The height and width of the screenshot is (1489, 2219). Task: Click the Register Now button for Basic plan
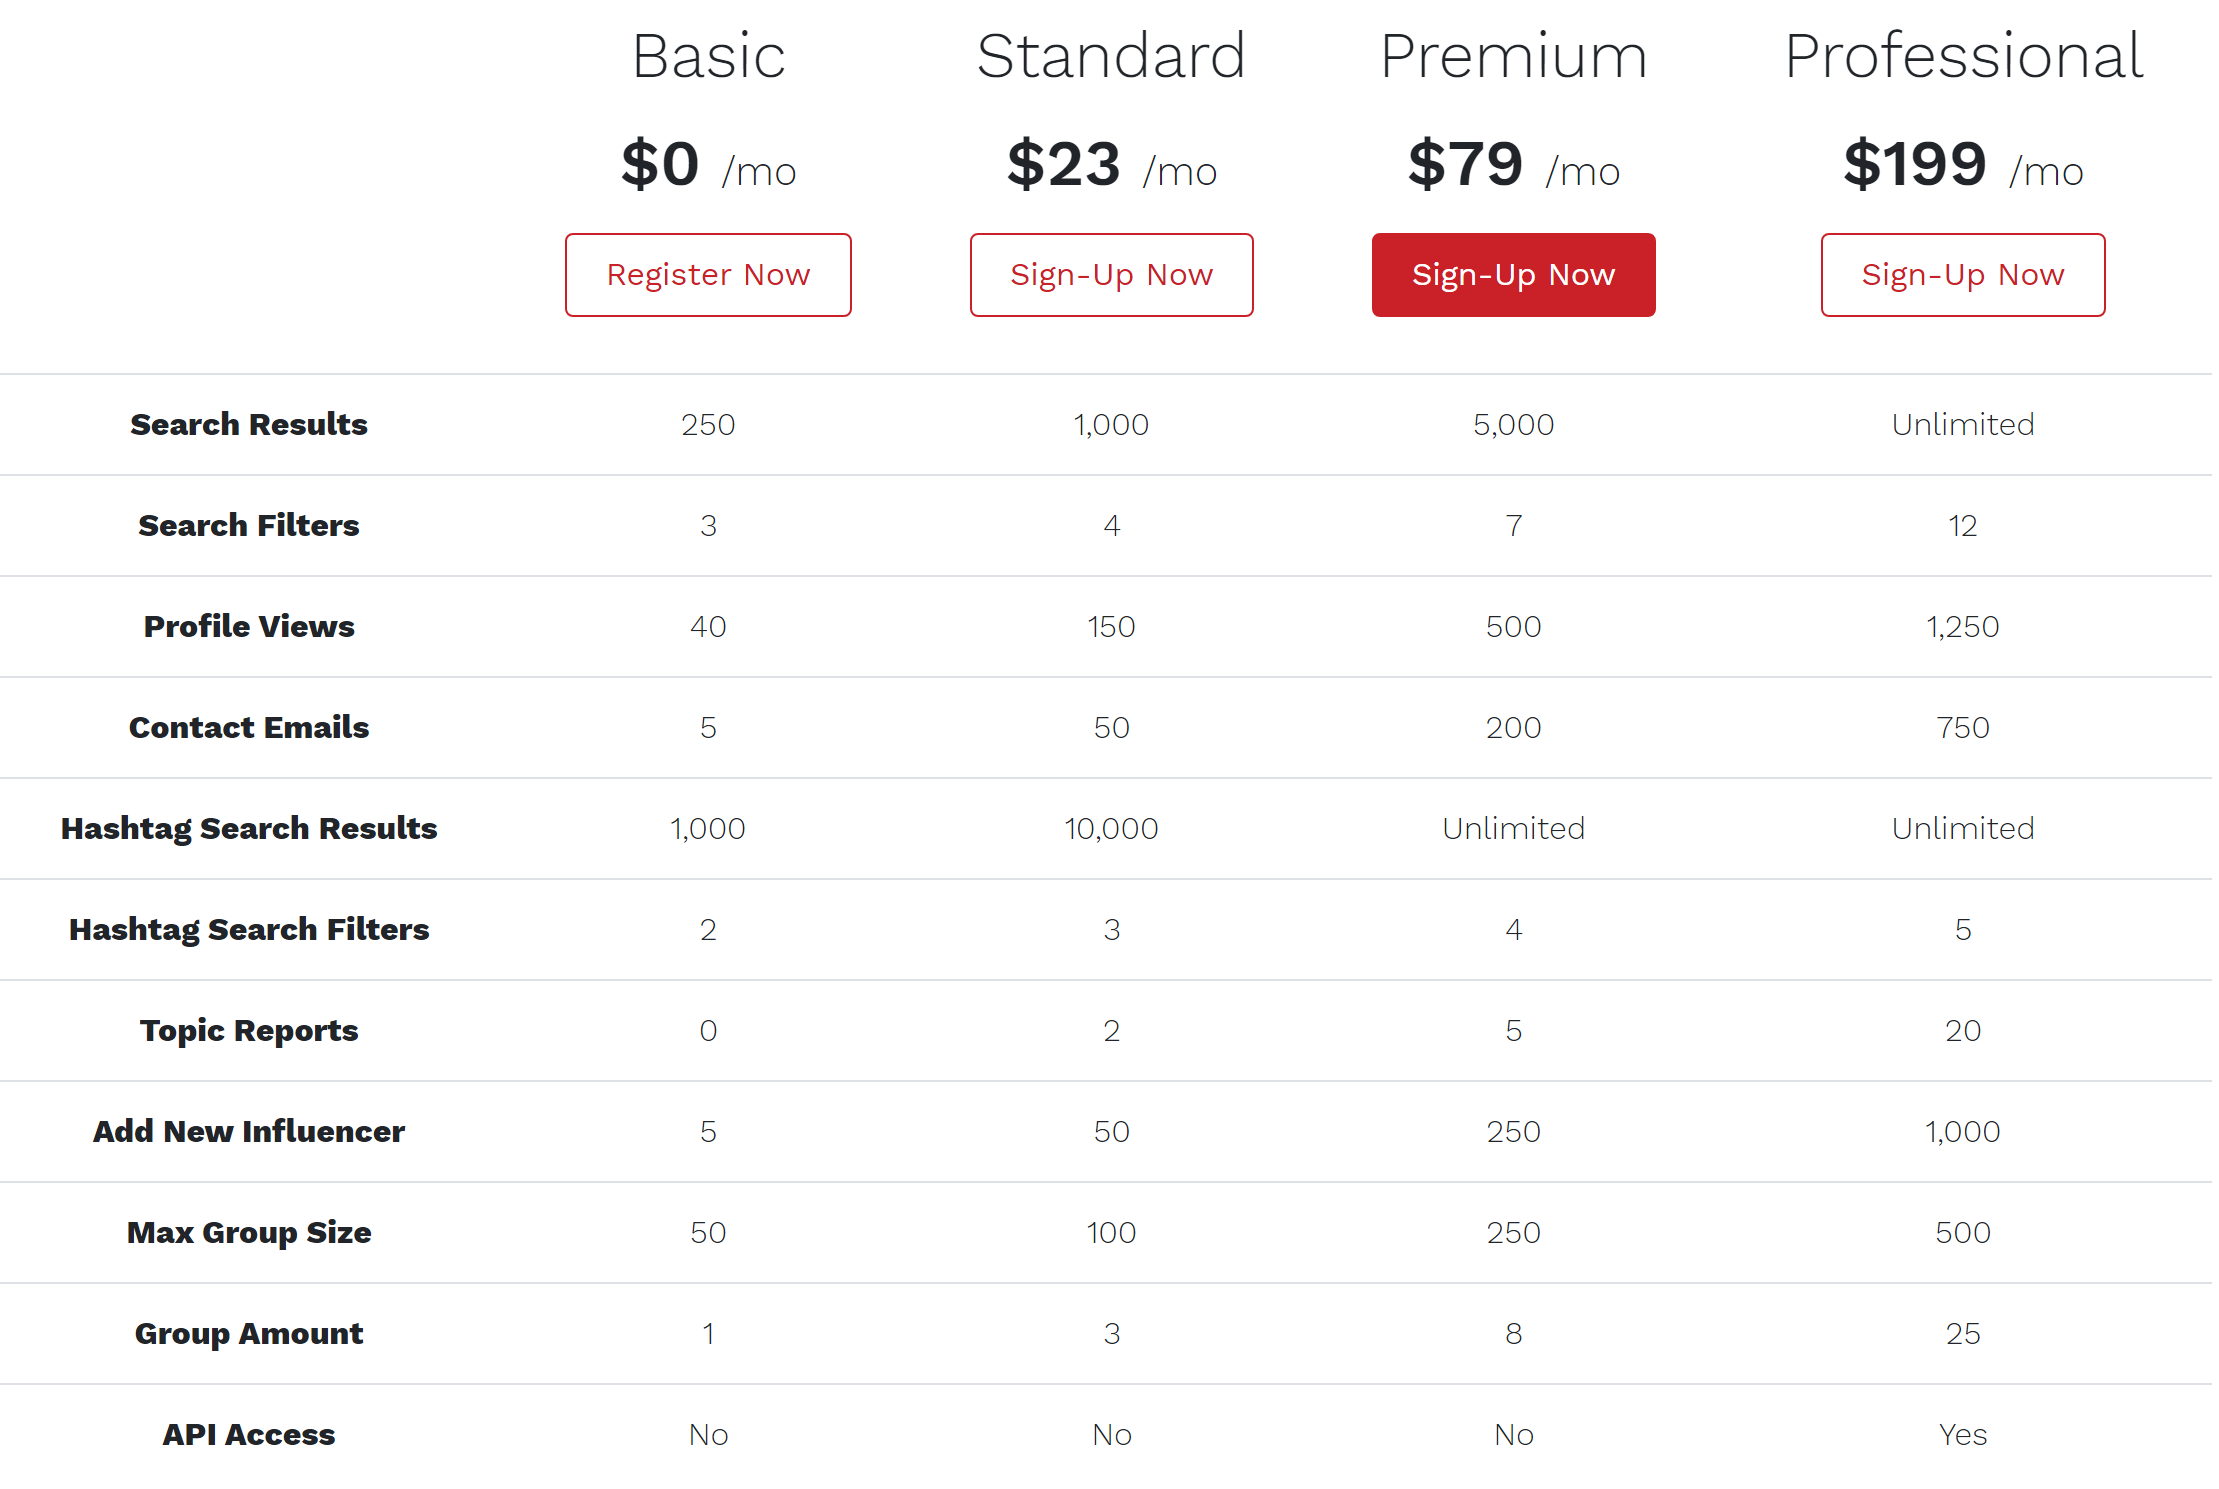[x=708, y=275]
